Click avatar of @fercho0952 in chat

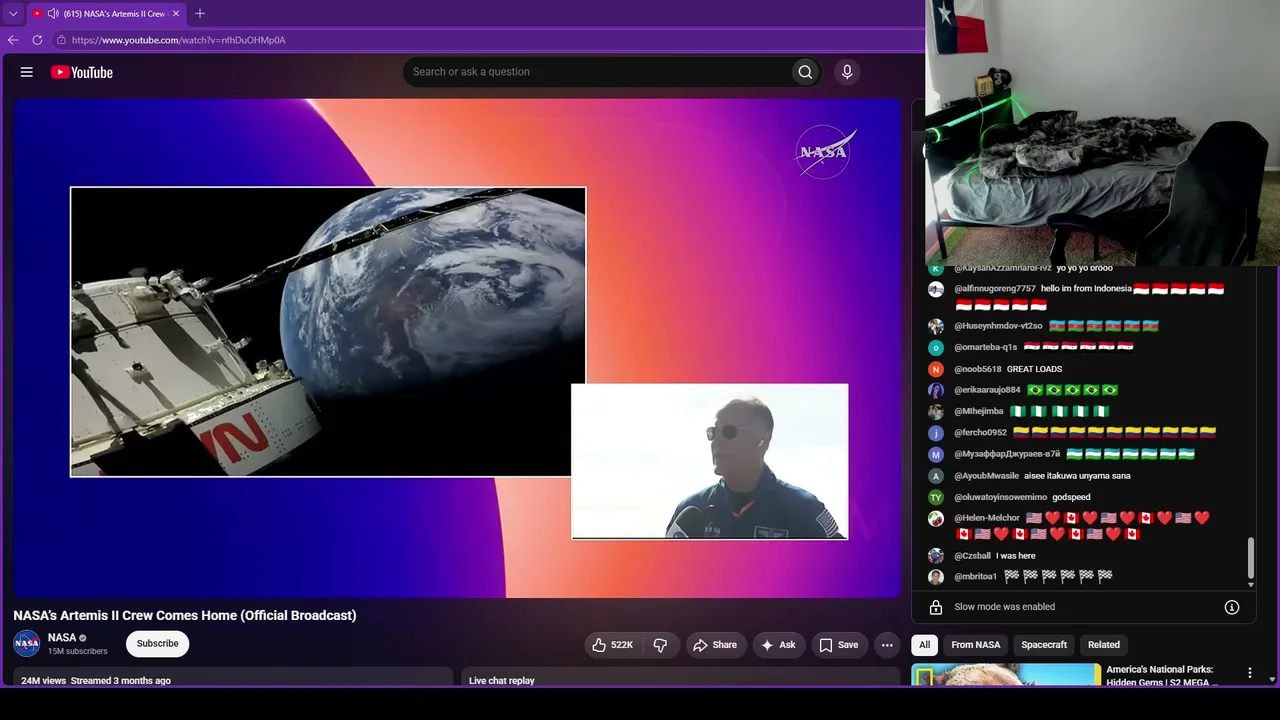[x=936, y=433]
